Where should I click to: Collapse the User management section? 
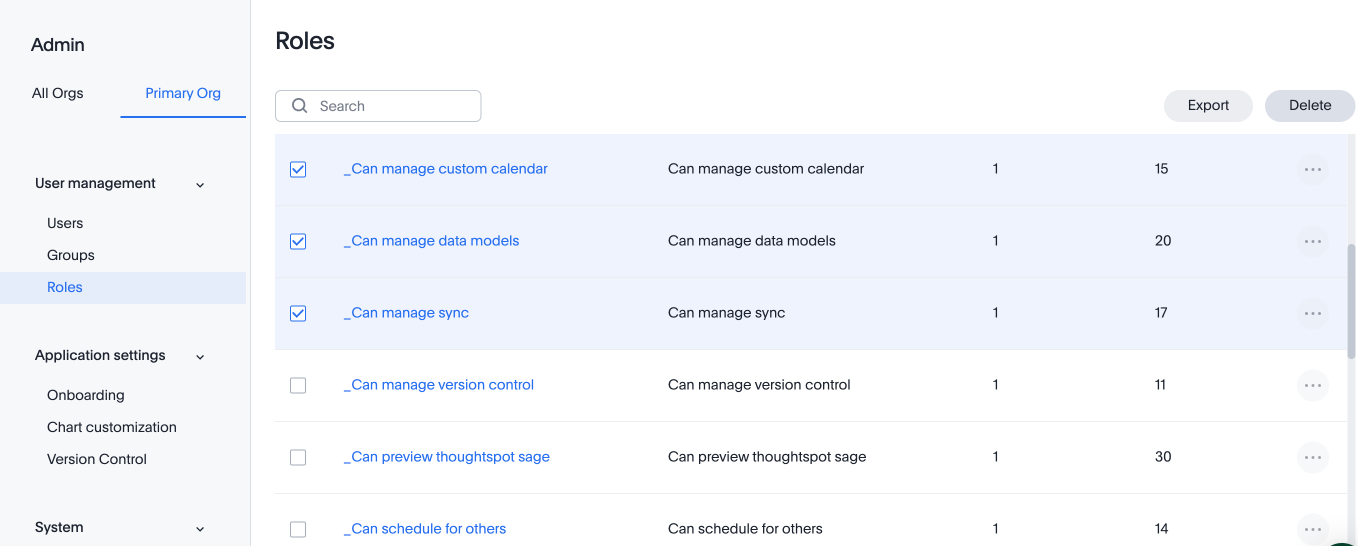point(200,185)
